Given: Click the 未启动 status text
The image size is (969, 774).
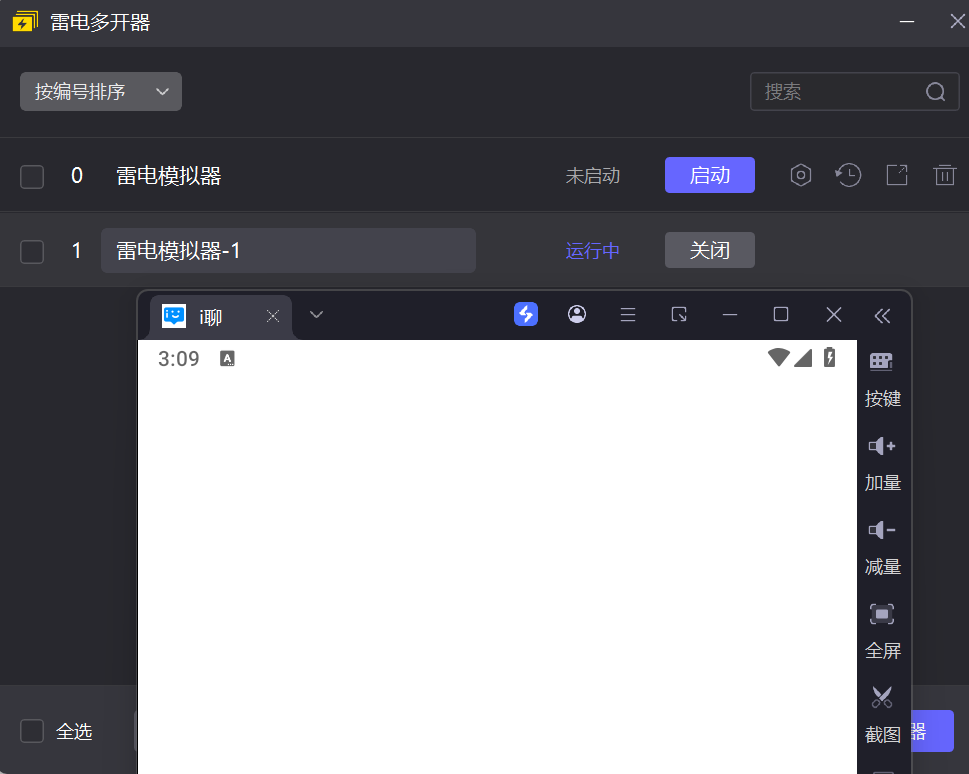Looking at the screenshot, I should [x=593, y=176].
